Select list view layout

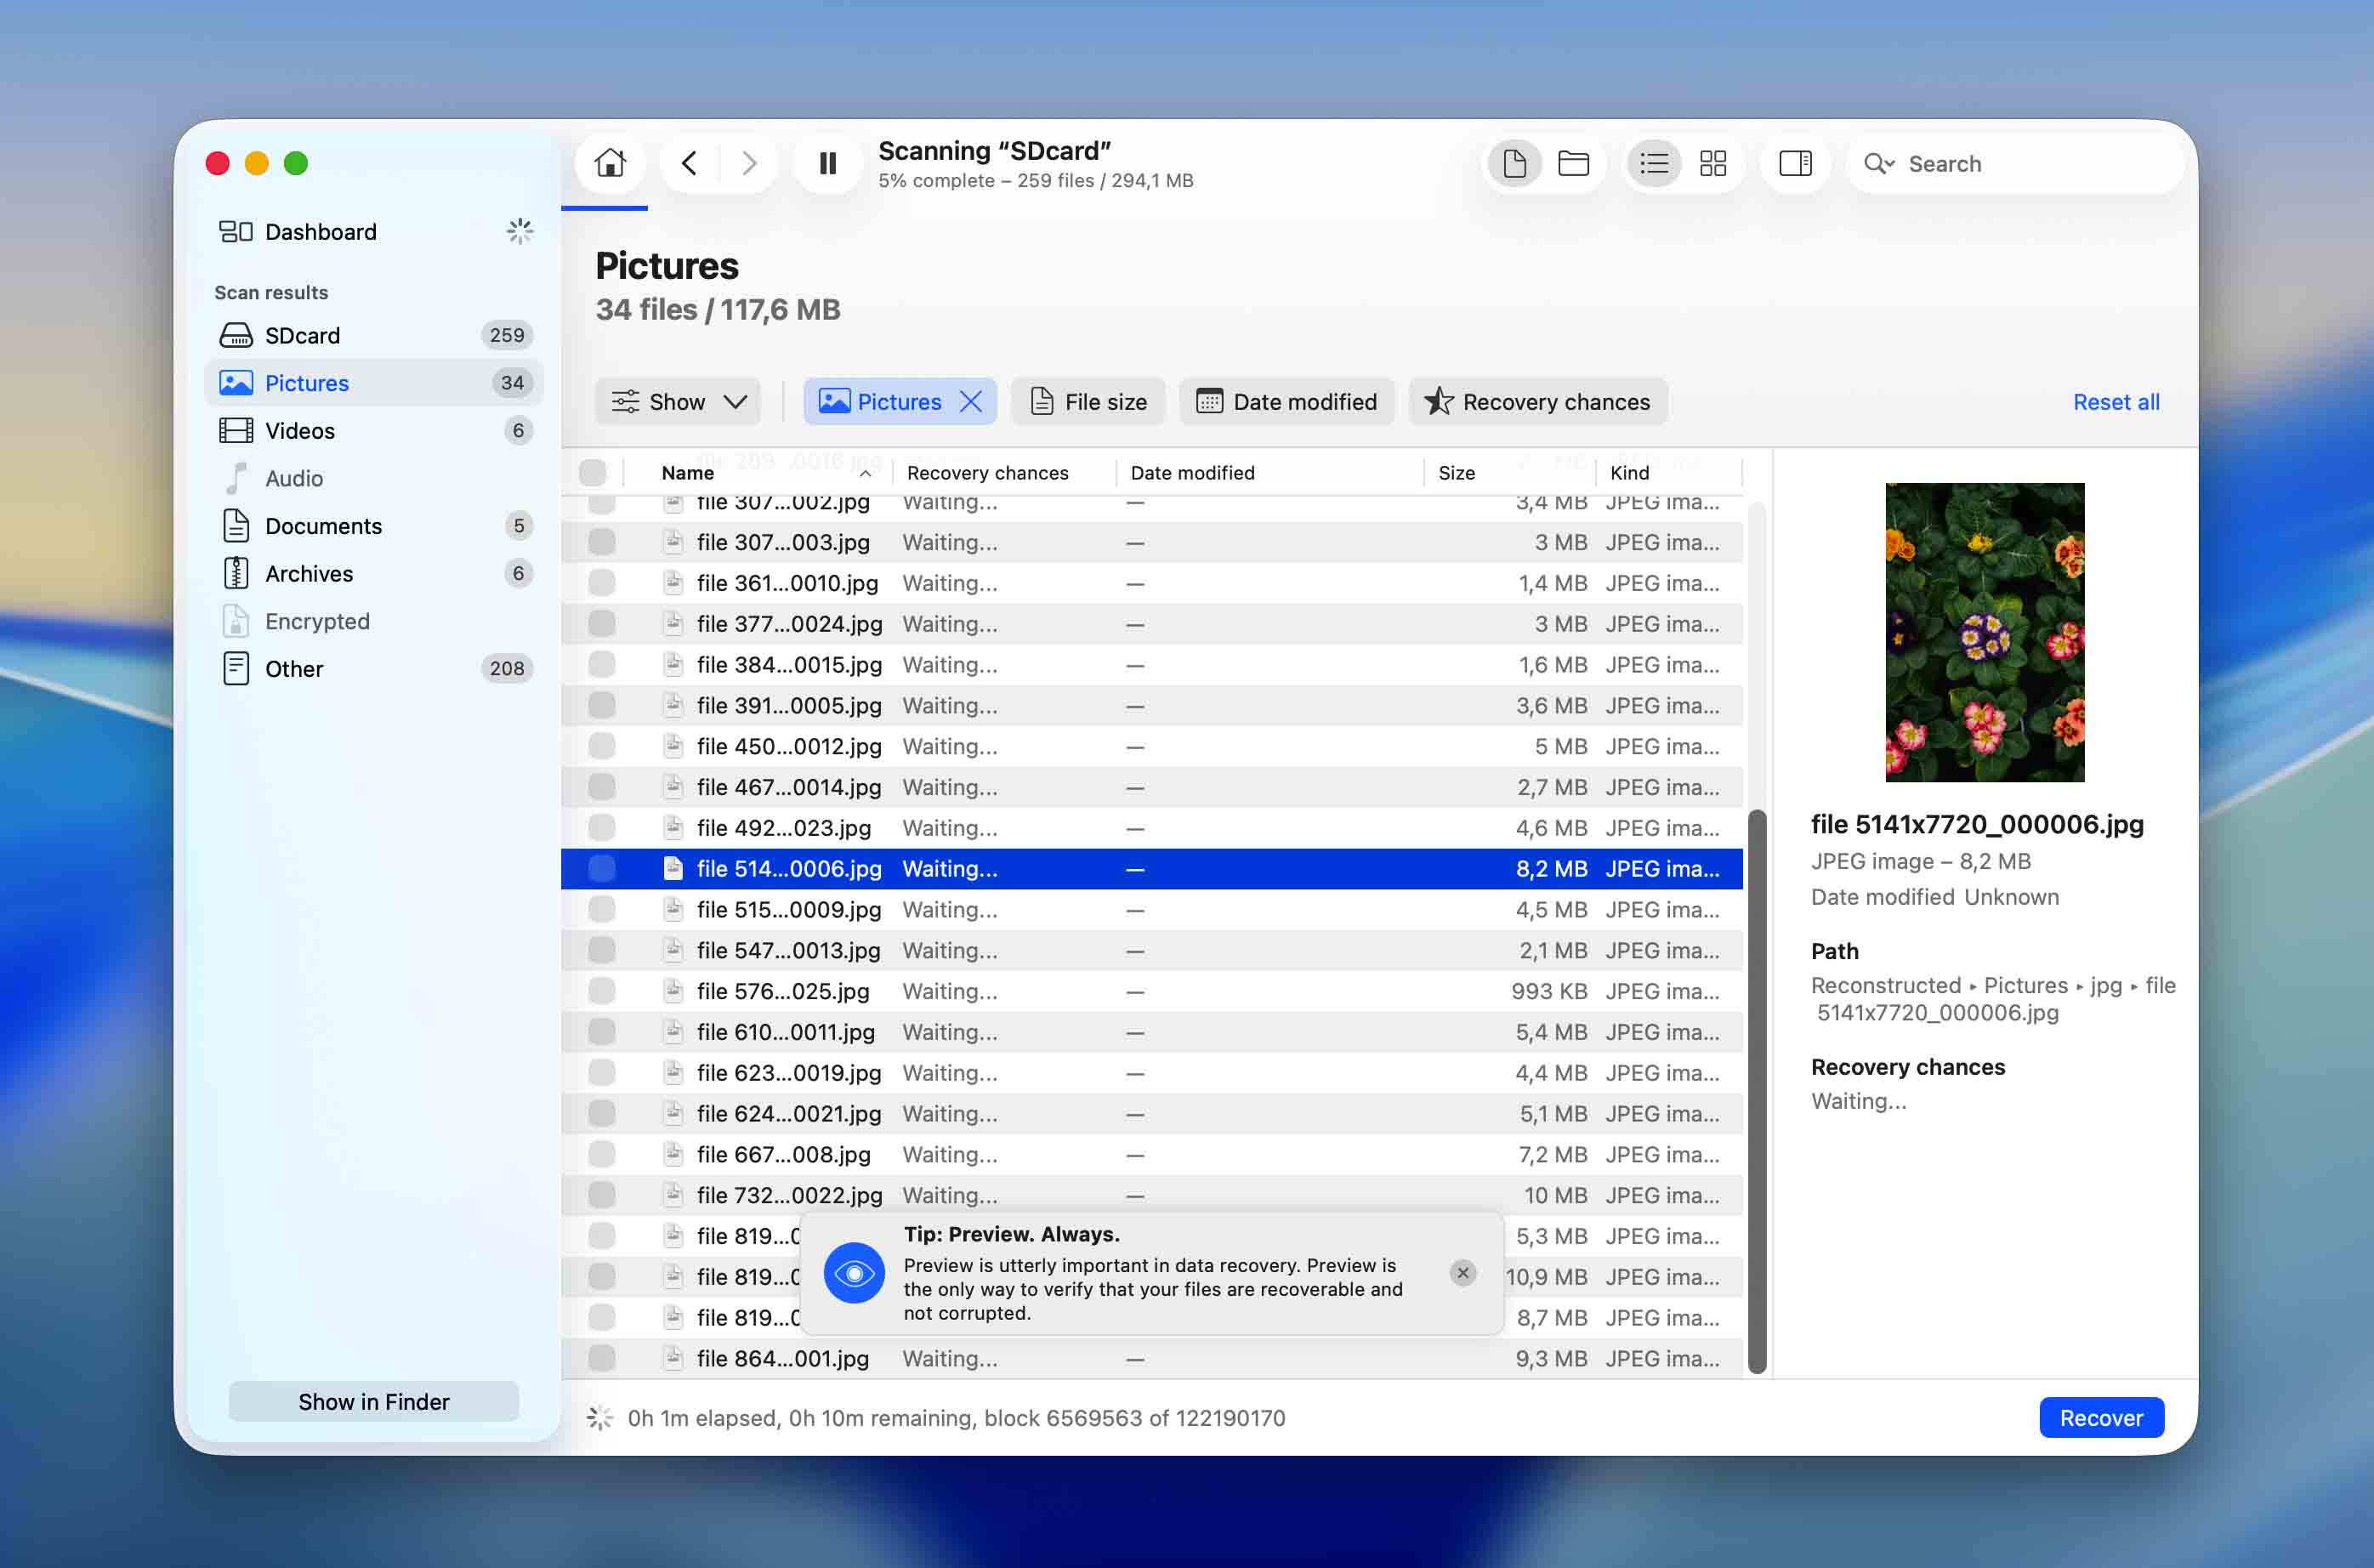click(1654, 163)
